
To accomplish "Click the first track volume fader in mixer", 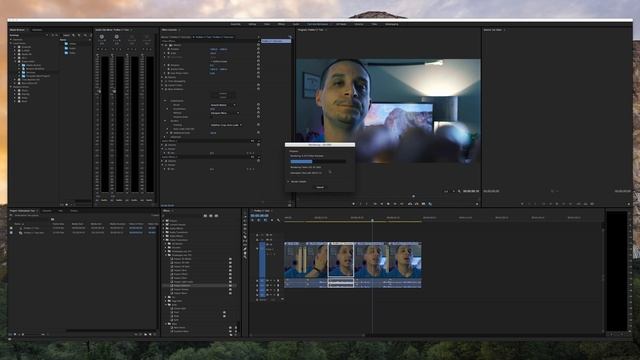I will (x=99, y=91).
